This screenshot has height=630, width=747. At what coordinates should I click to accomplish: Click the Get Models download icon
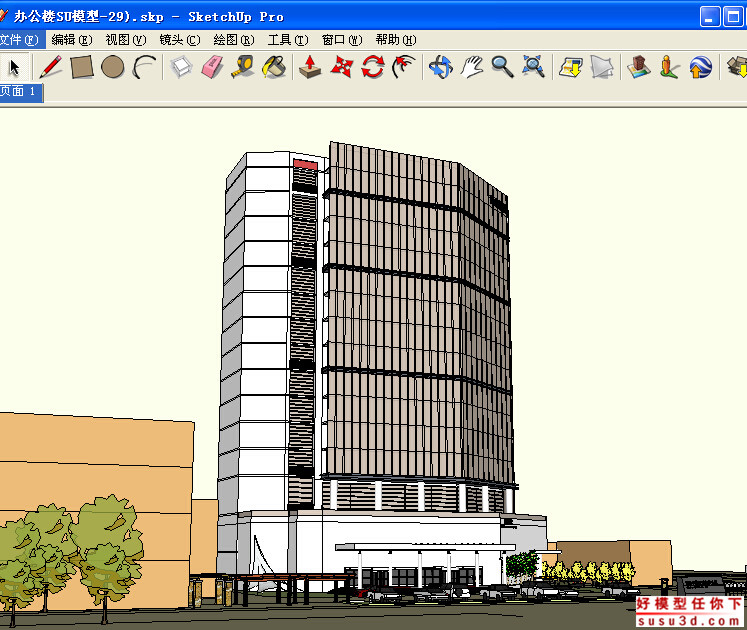tap(571, 67)
